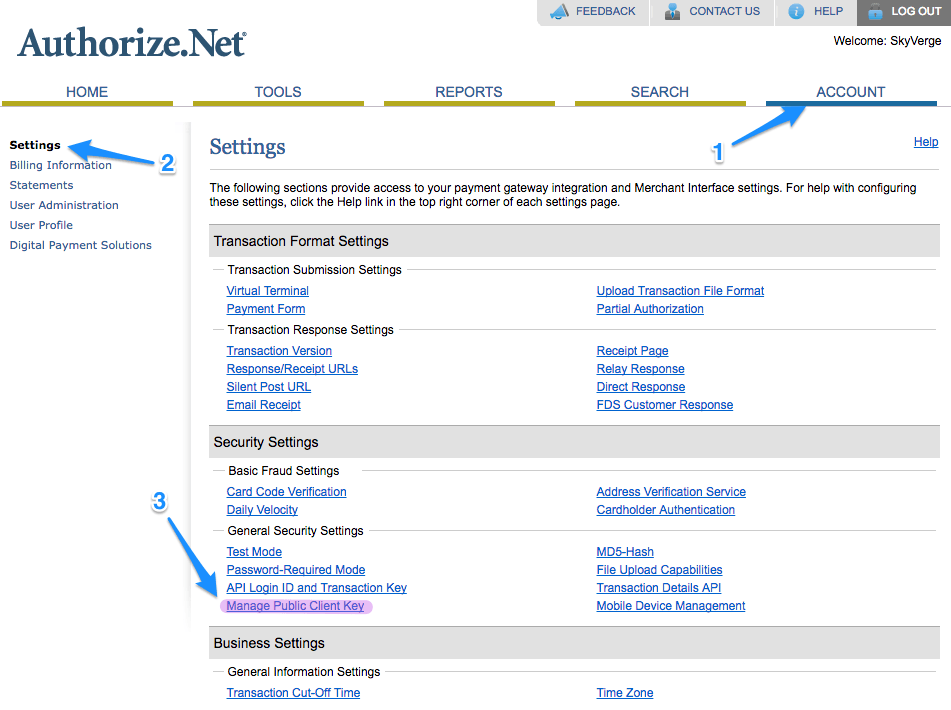This screenshot has width=951, height=710.
Task: Click the Welcome: SkyVerge text
Action: [x=887, y=41]
